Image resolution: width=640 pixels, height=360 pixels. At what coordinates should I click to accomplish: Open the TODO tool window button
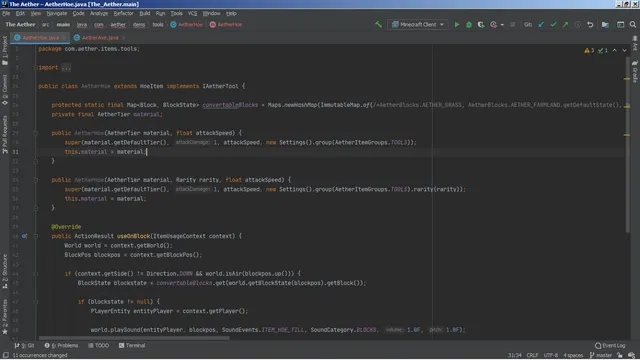click(98, 345)
